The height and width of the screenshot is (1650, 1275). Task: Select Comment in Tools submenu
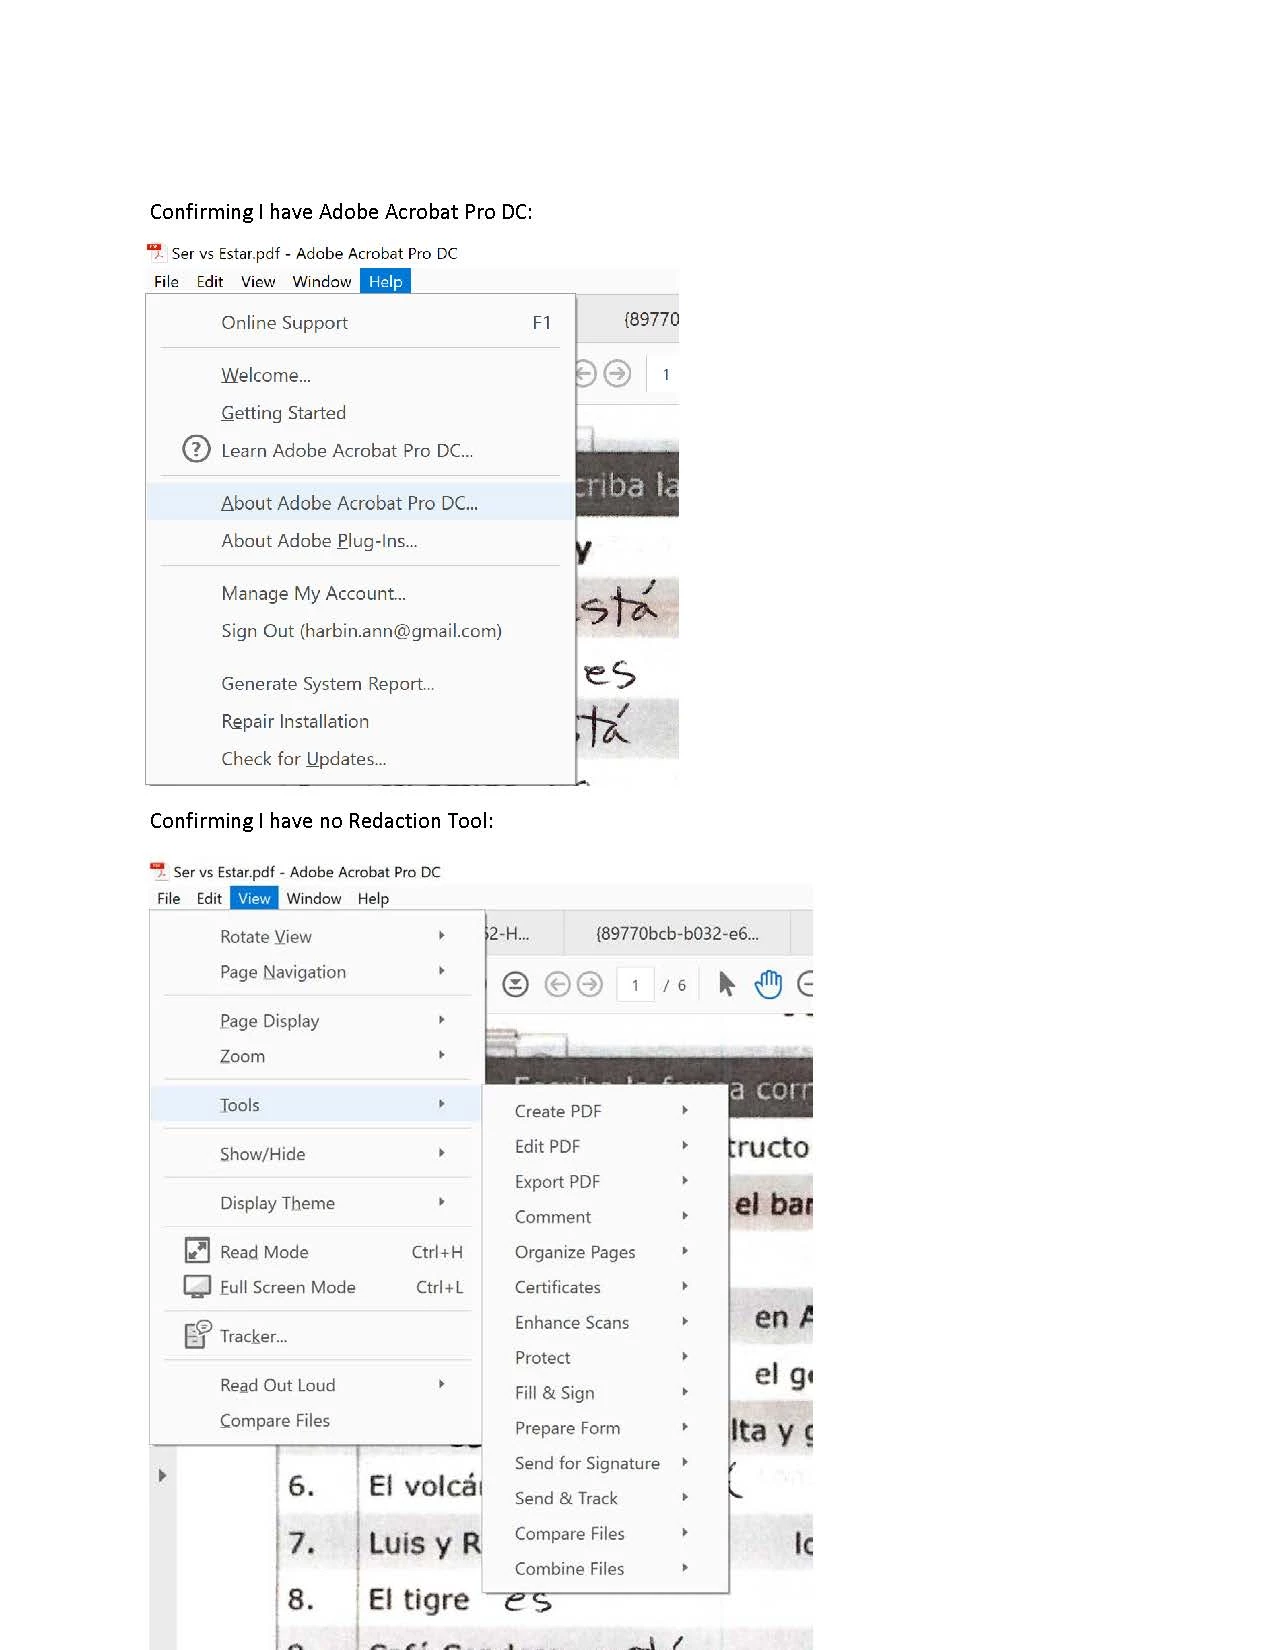pos(605,1216)
